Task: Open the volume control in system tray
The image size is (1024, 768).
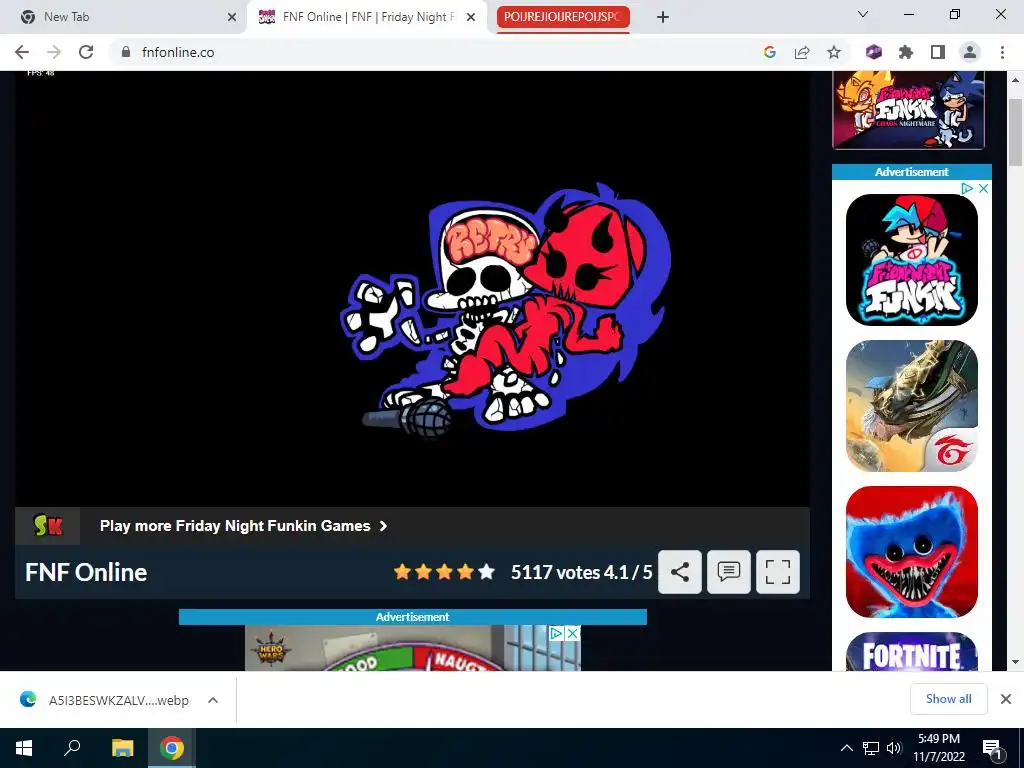Action: [x=894, y=748]
